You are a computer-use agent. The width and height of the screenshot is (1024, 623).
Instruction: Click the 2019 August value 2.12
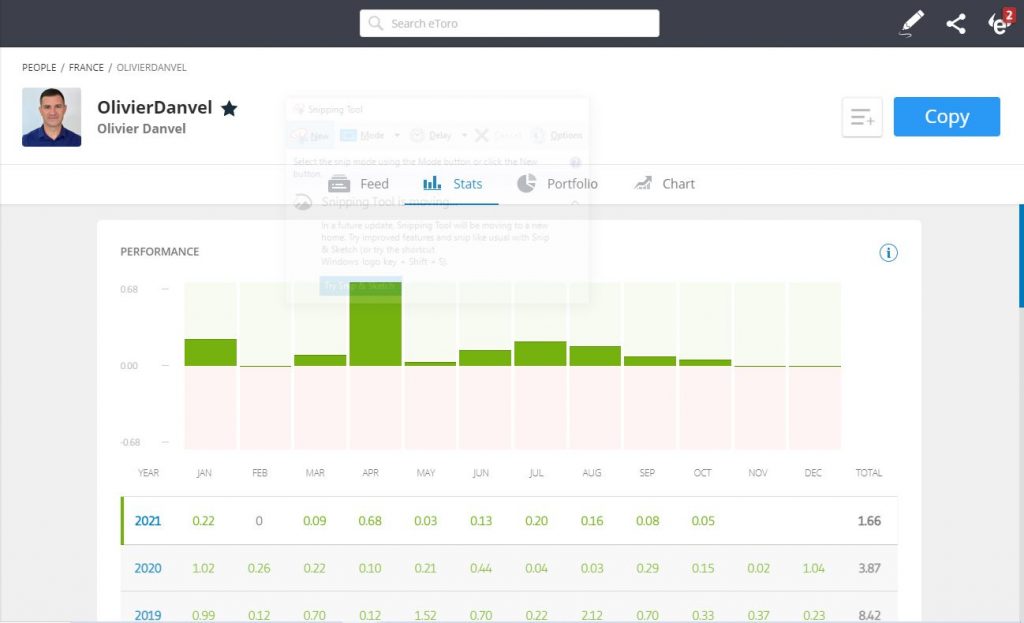pos(592,615)
